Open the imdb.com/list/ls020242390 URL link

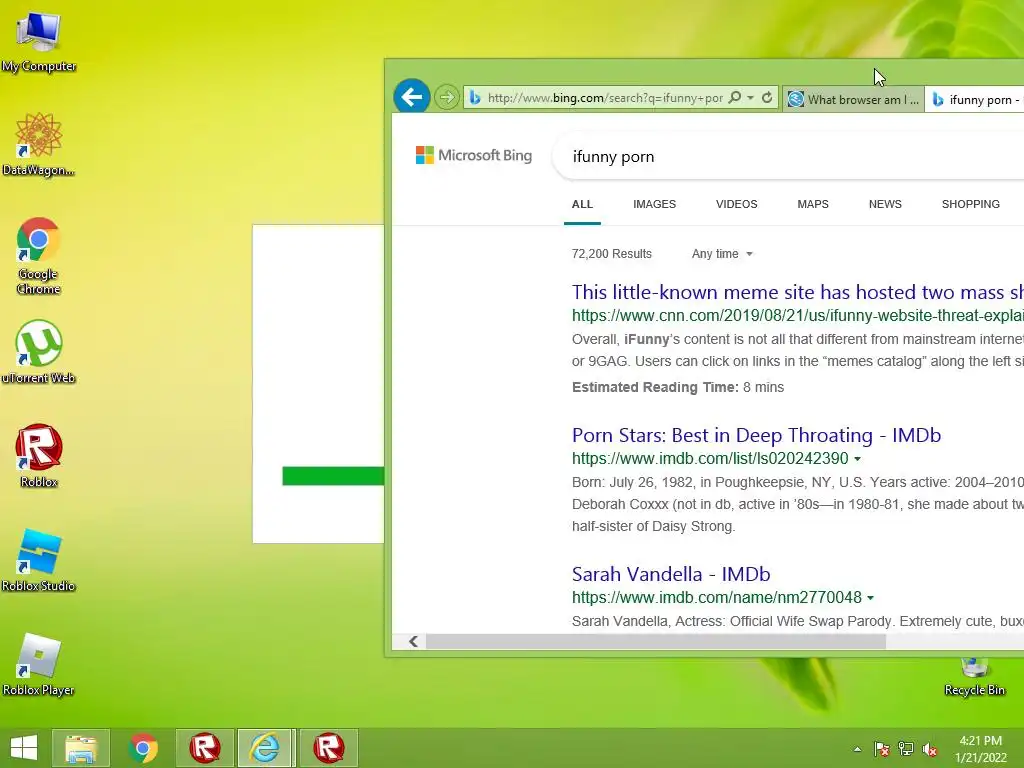coord(710,459)
